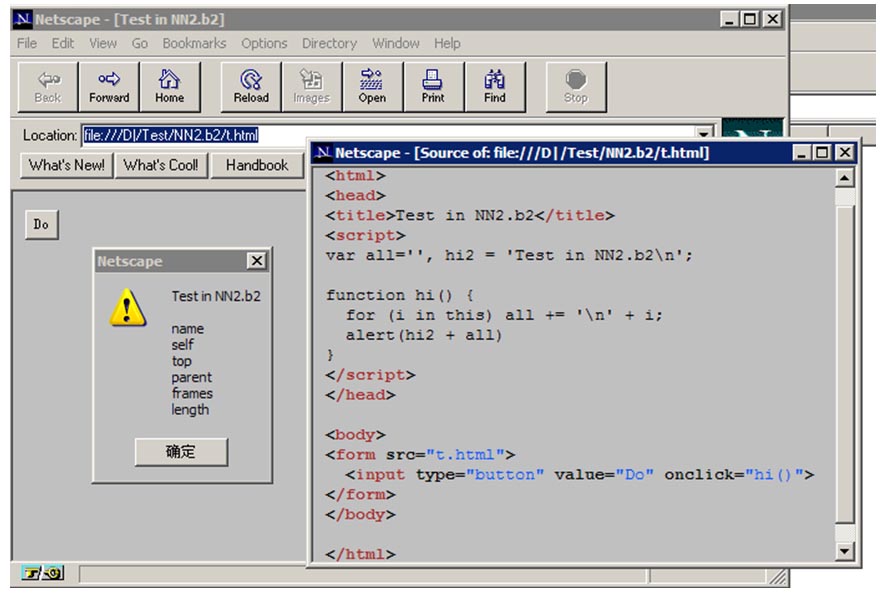Maximize the main Netscape window
The width and height of the screenshot is (884, 593).
750,19
